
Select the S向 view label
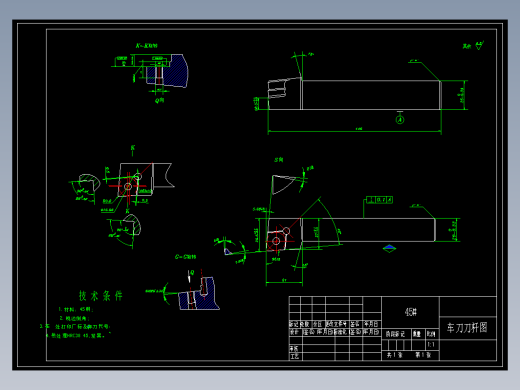point(279,160)
